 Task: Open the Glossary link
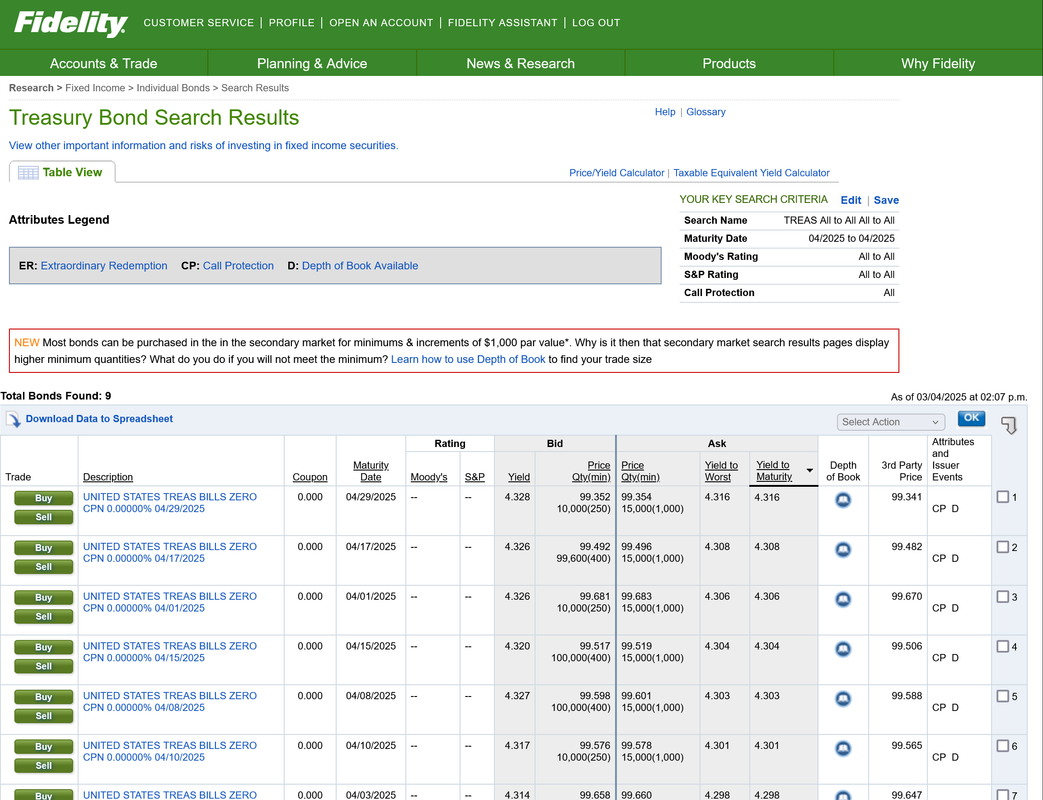pyautogui.click(x=706, y=112)
